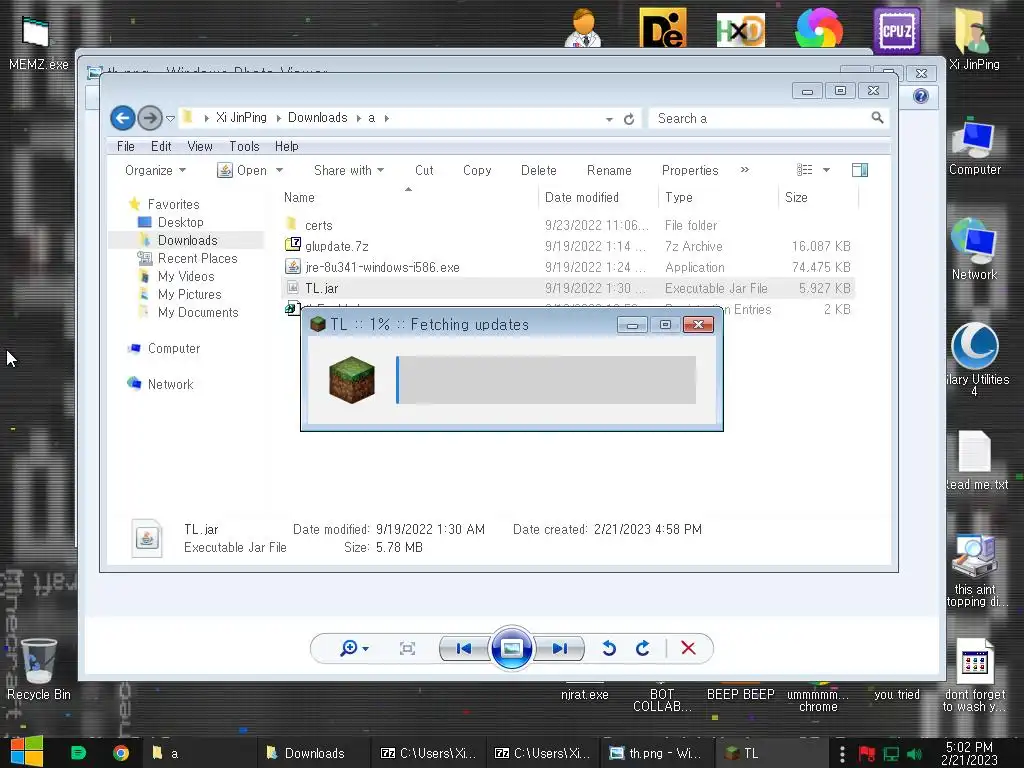Click Xi JinPing in the address breadcrumb

241,118
